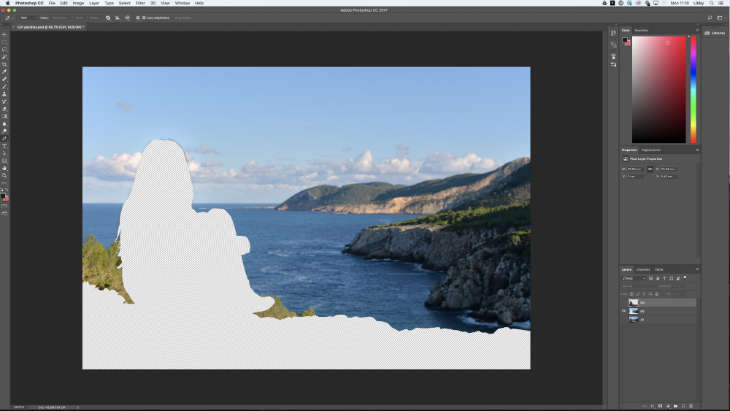Click the top layer thumbnail
730x411 pixels.
634,301
